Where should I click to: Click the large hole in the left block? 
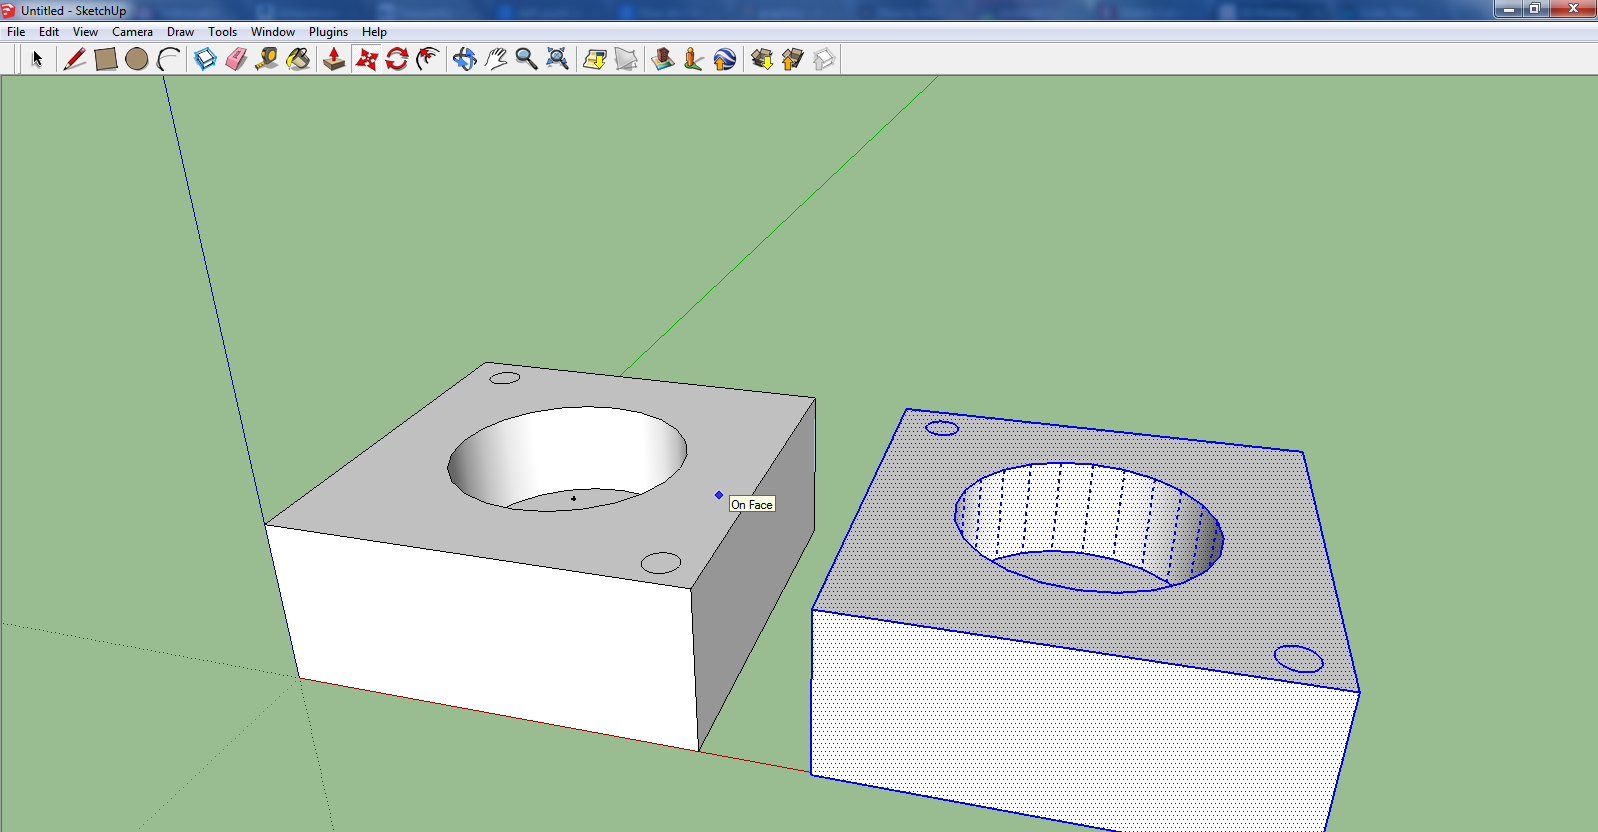(x=567, y=458)
